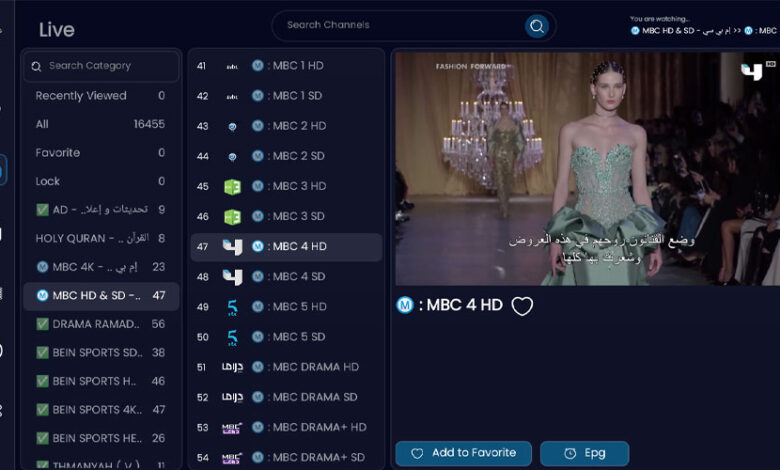Click the MBC DRAMA HD channel logo
Viewport: 780px width, 470px height.
pyautogui.click(x=232, y=367)
